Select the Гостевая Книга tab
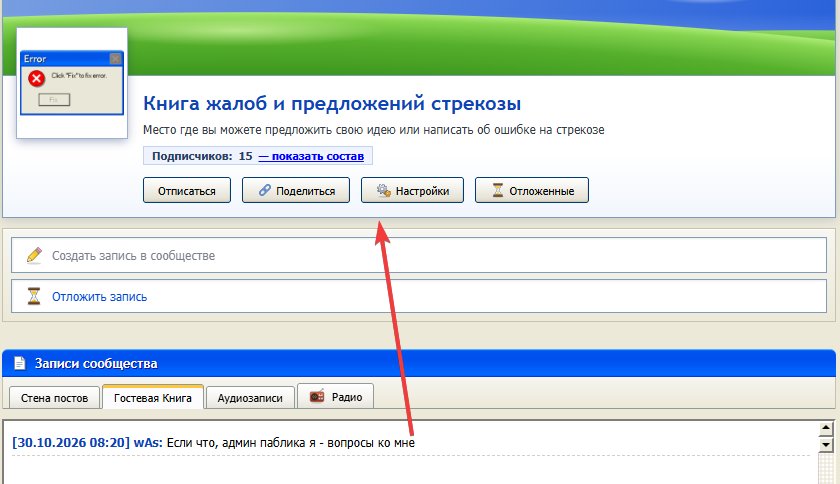Screen dimensions: 840x484 (x=153, y=397)
